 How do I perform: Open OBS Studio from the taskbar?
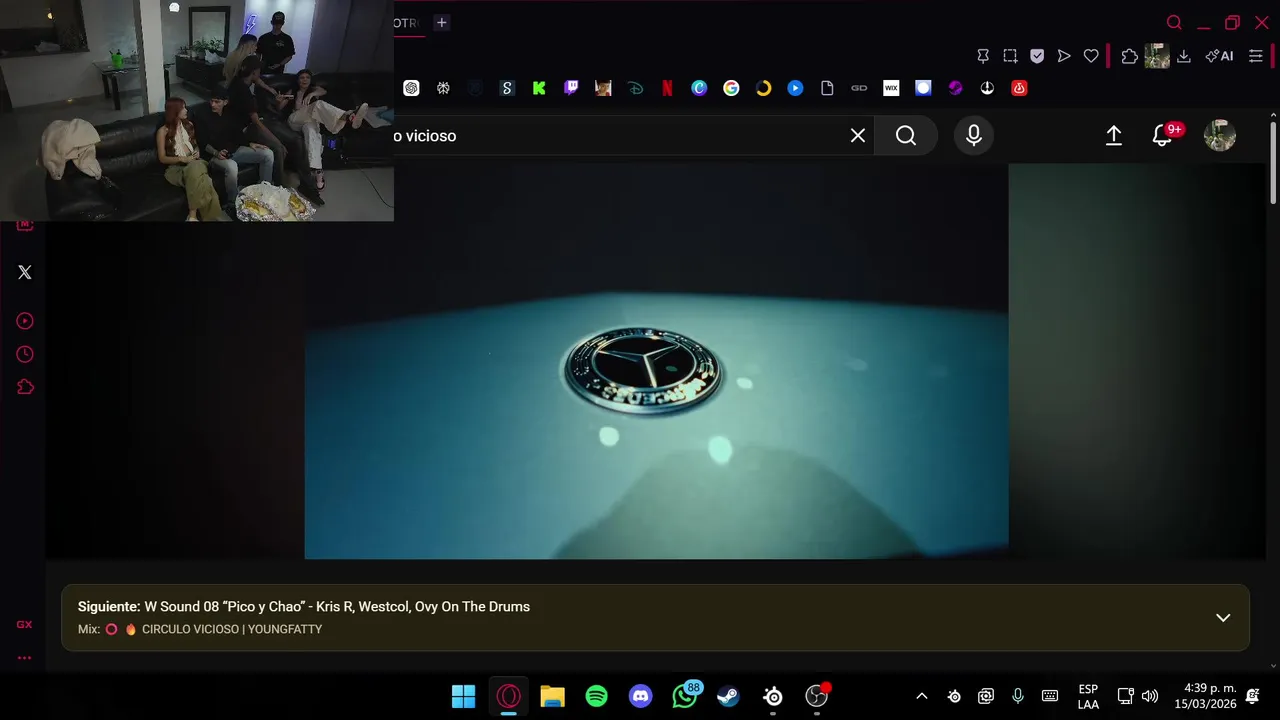[817, 696]
